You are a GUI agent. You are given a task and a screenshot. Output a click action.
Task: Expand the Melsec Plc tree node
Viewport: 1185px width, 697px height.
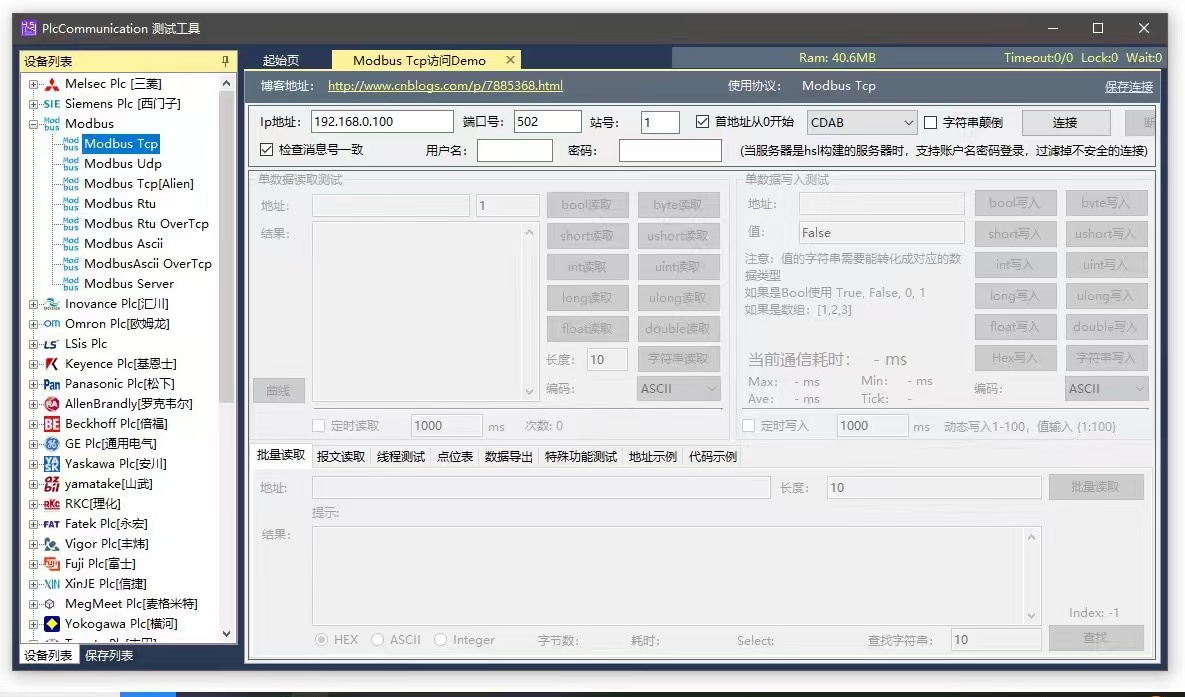[33, 84]
